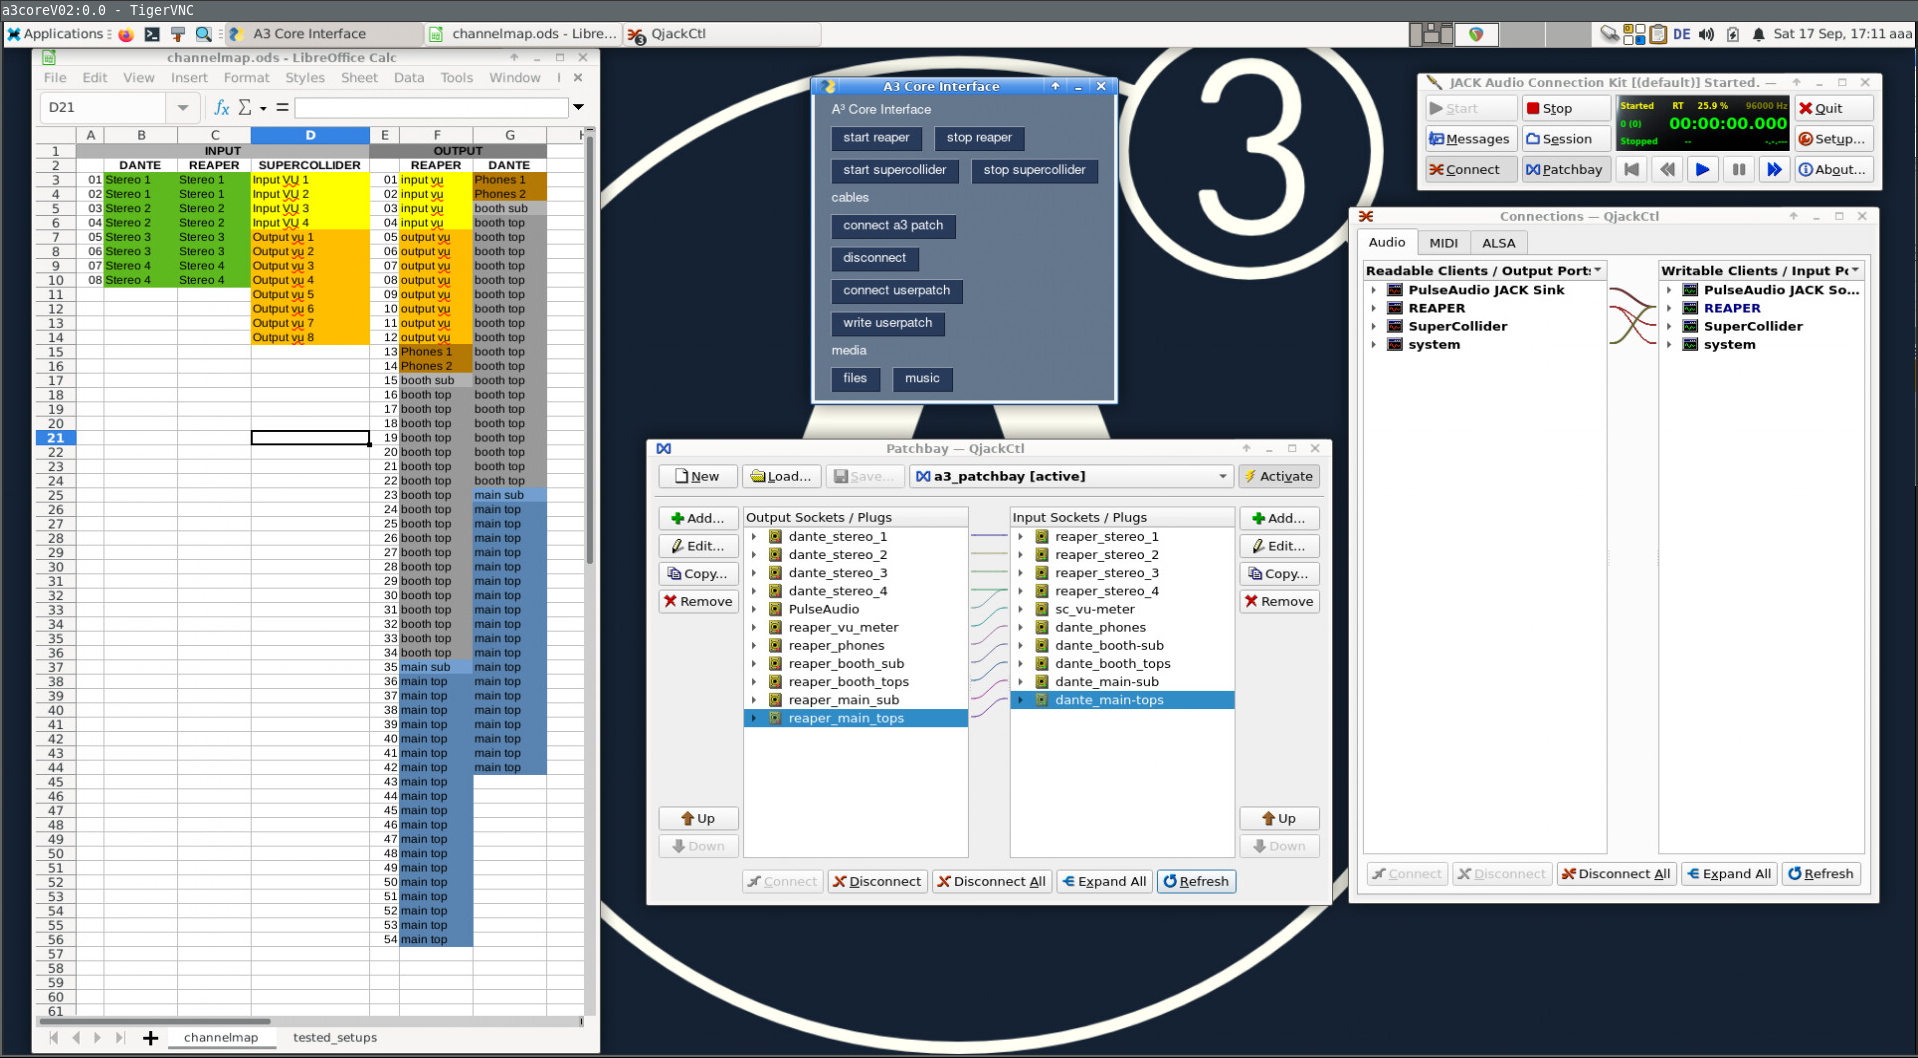Click connect a3 patch button

pyautogui.click(x=893, y=226)
